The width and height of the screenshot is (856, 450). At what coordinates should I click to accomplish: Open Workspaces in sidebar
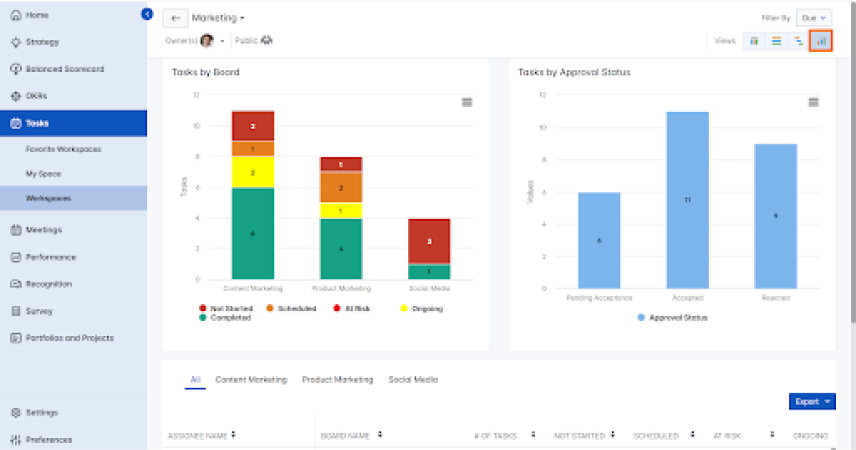tap(73, 198)
